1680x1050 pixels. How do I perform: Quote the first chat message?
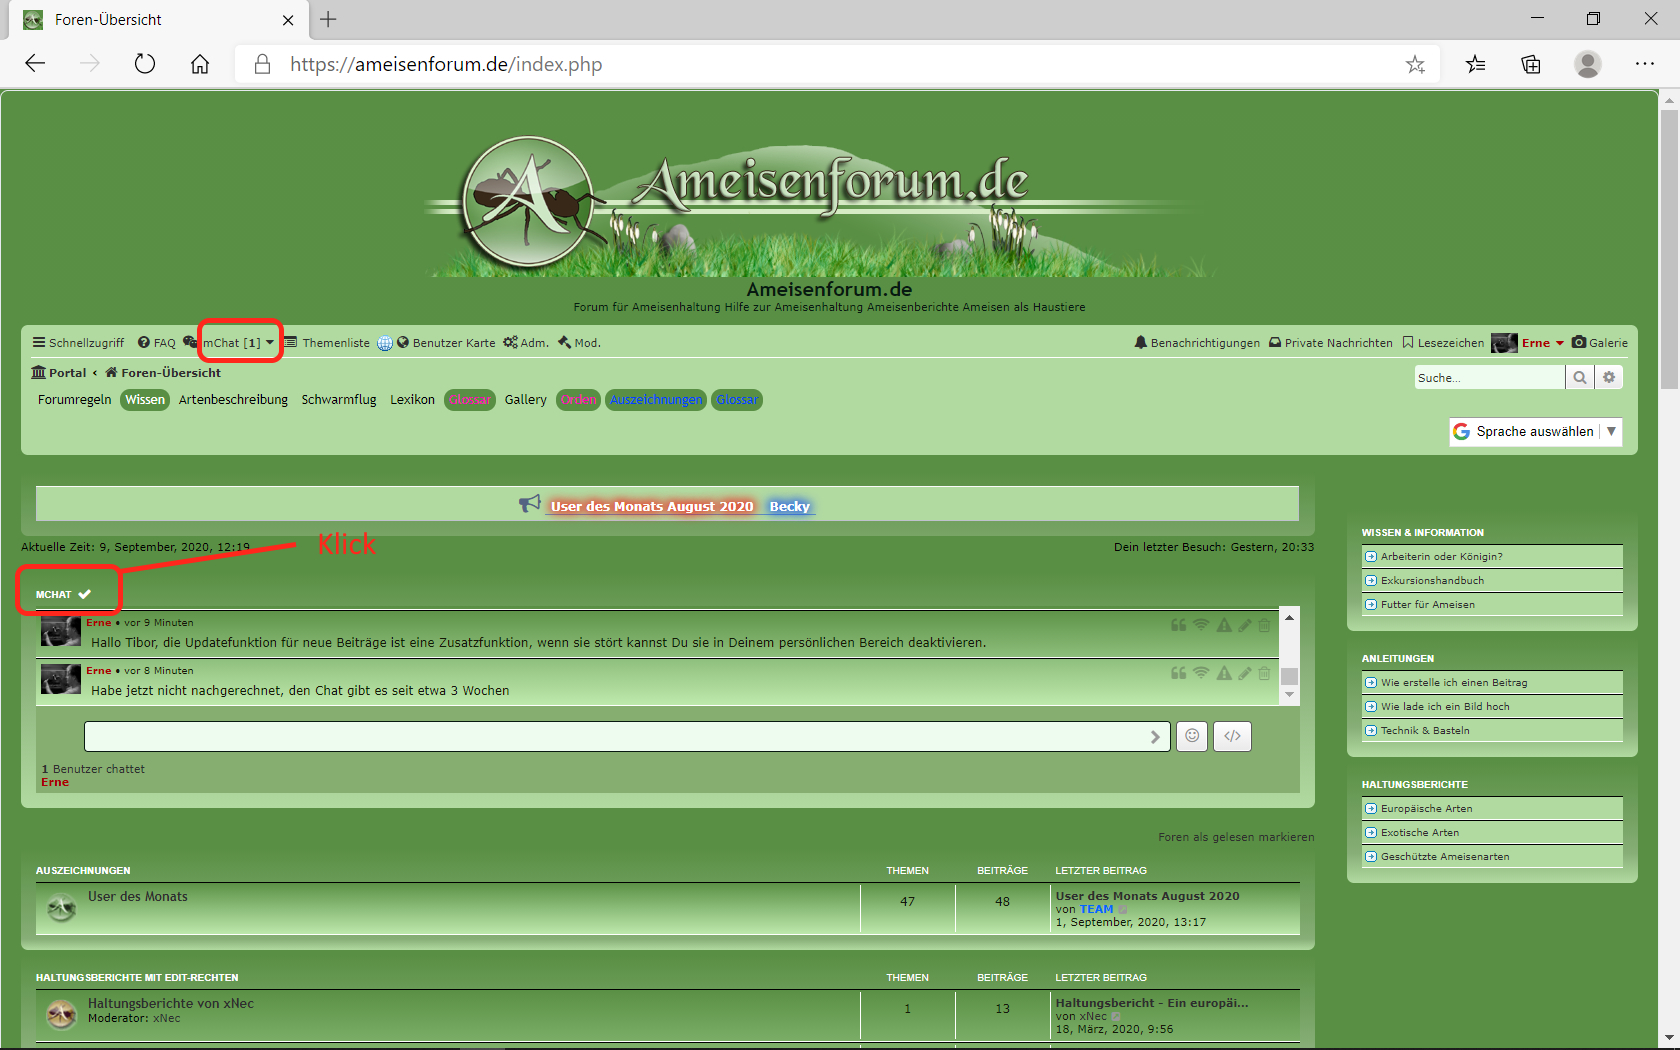point(1178,625)
